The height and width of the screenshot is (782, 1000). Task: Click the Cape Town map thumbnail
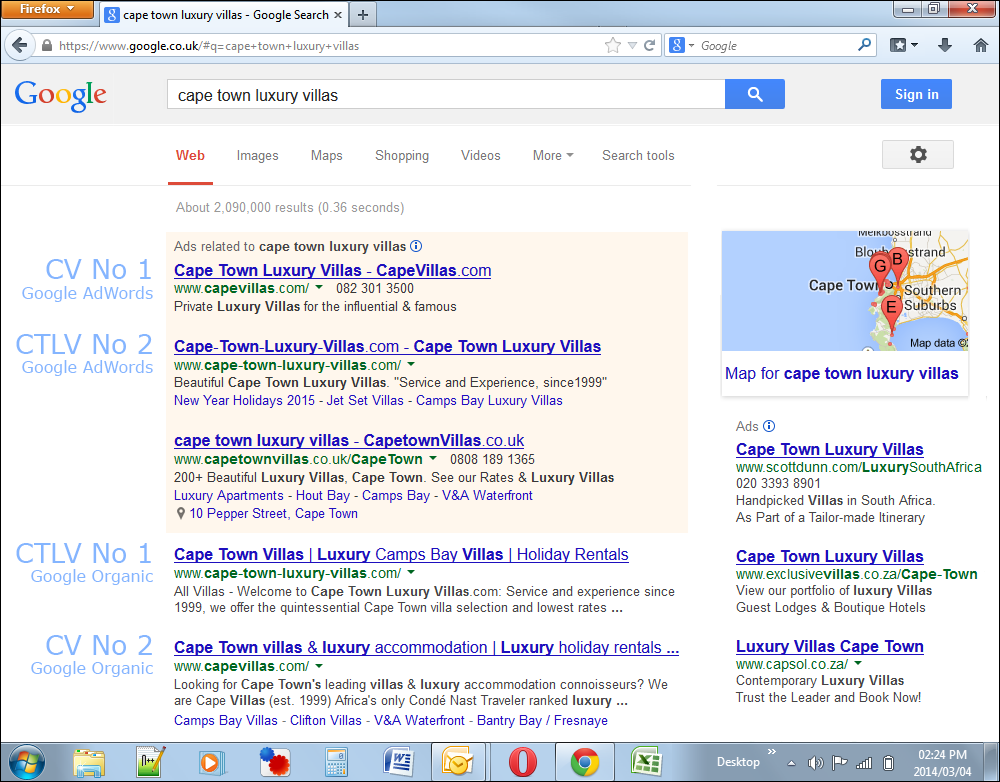[x=844, y=291]
